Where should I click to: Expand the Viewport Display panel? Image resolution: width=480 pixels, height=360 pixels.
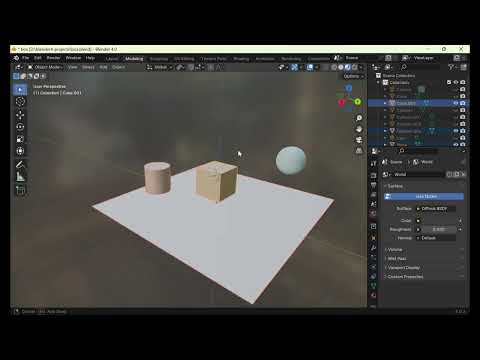click(x=402, y=268)
